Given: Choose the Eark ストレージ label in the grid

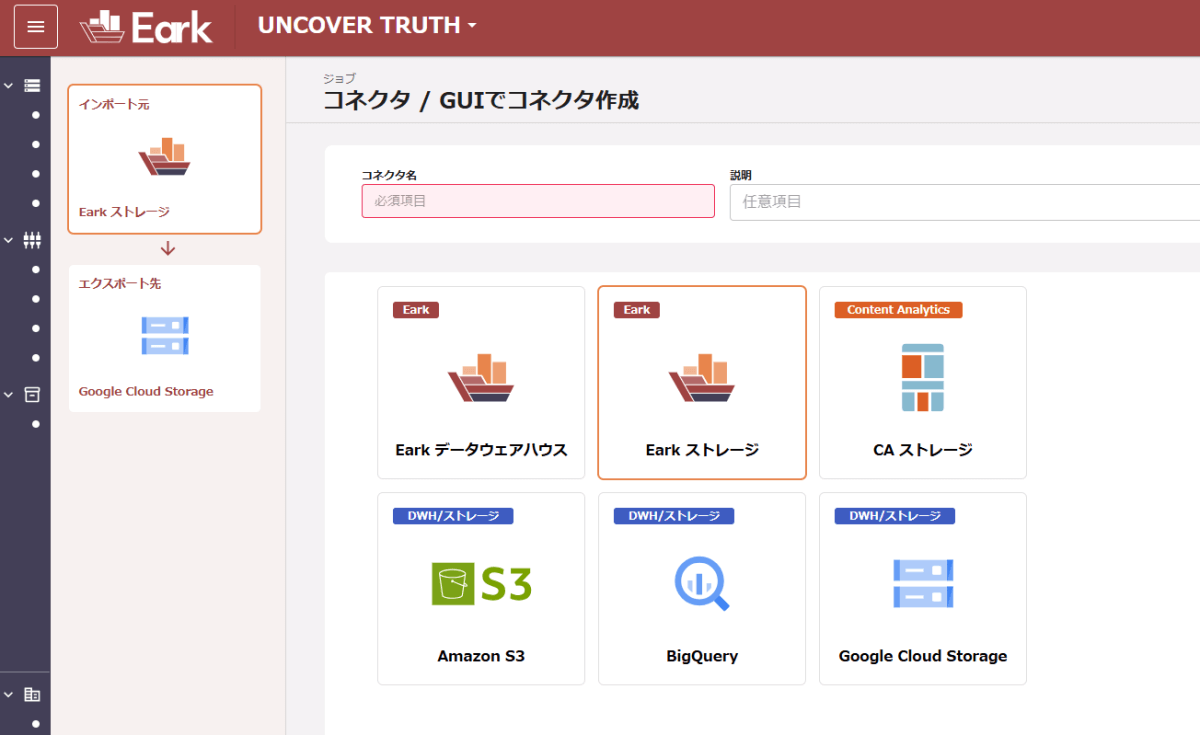Looking at the screenshot, I should click(702, 450).
